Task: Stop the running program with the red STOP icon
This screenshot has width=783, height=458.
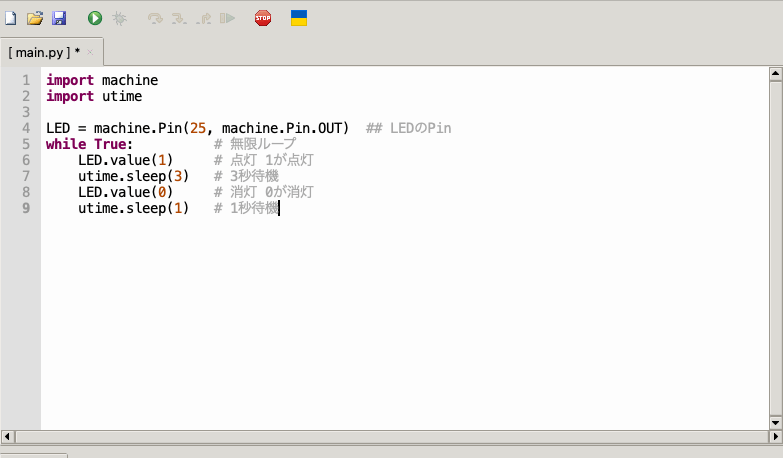Action: [x=263, y=18]
